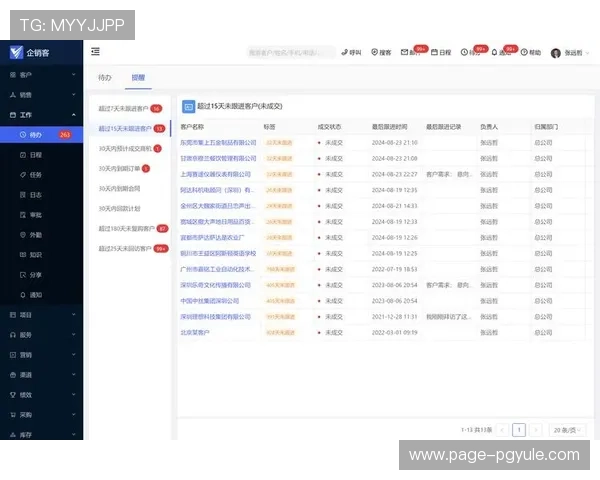Switch to the 待办 tab
This screenshot has height=480, width=600.
104,78
